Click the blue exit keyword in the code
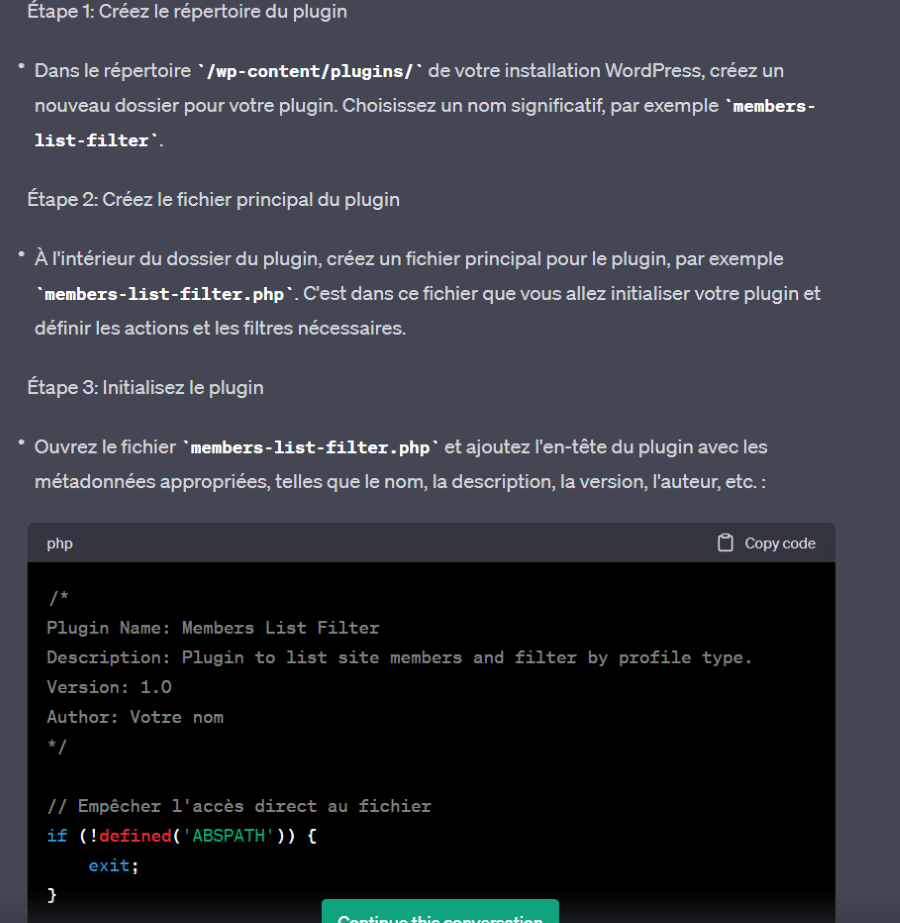The image size is (900, 923). coord(109,866)
